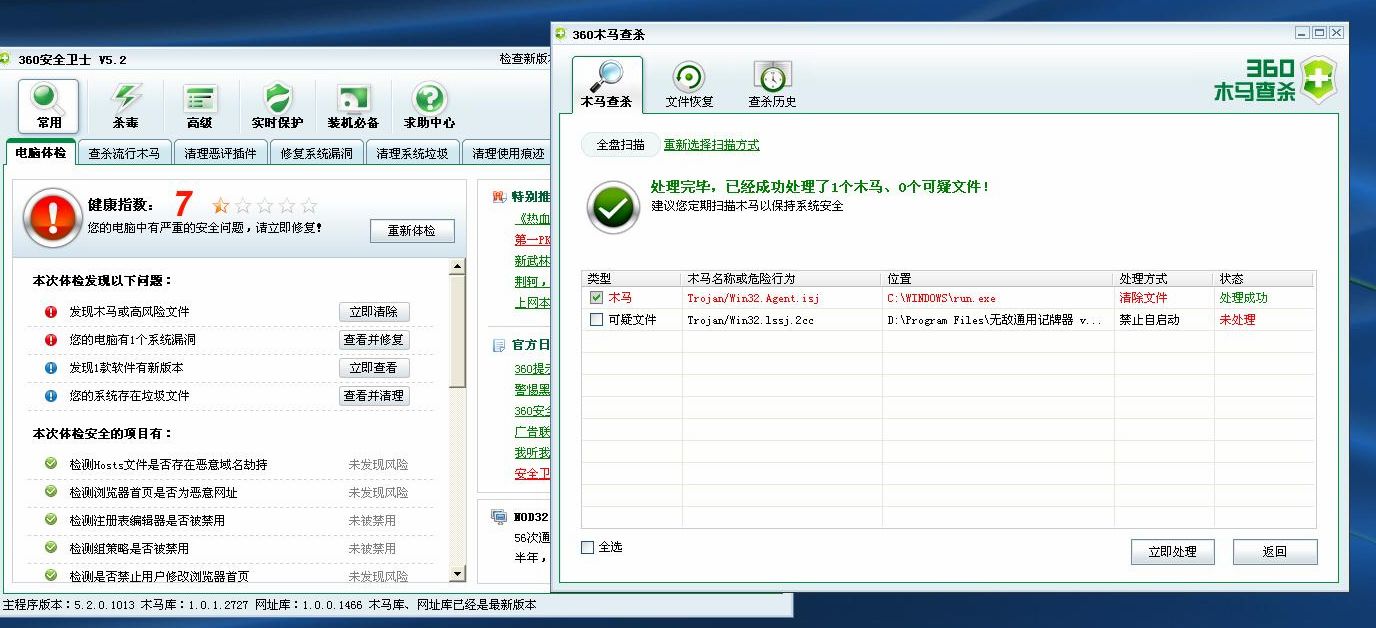Uncheck the 木马 row checkbox

[x=597, y=298]
